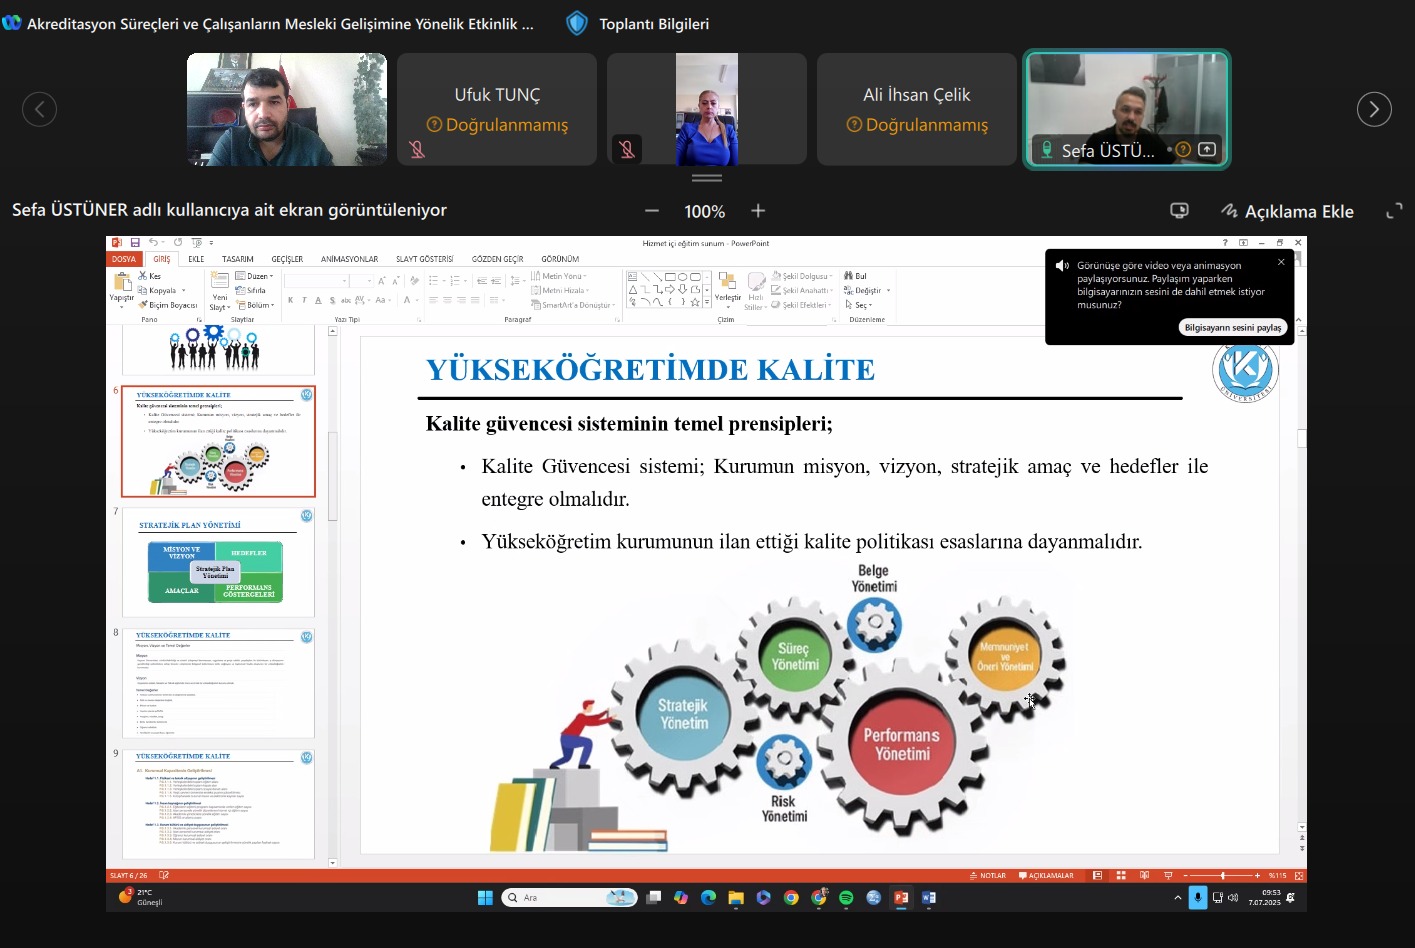The image size is (1415, 948).
Task: Switch to SLAYT GÖSTERİSİ ribbon tab
Action: 425,259
